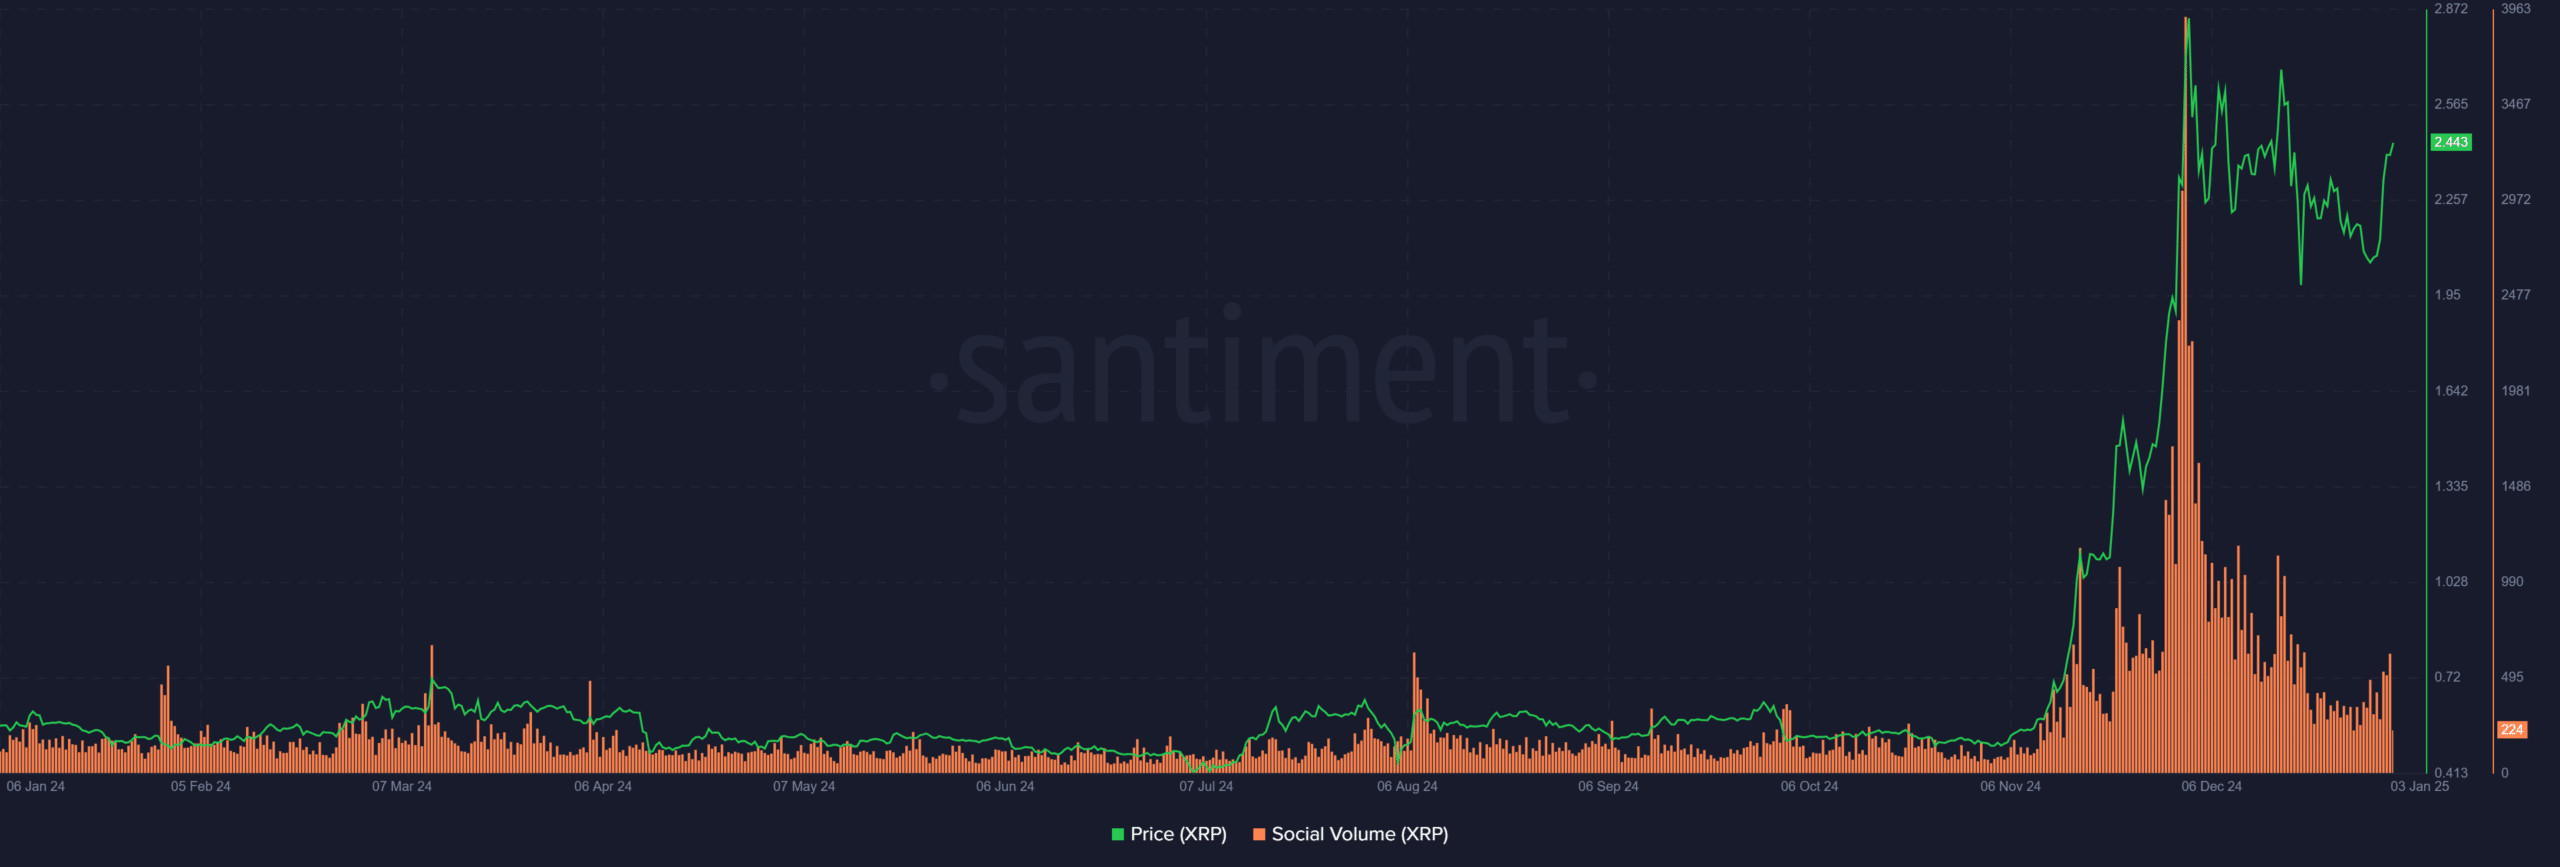Click the 0.72 price axis value

point(2448,677)
